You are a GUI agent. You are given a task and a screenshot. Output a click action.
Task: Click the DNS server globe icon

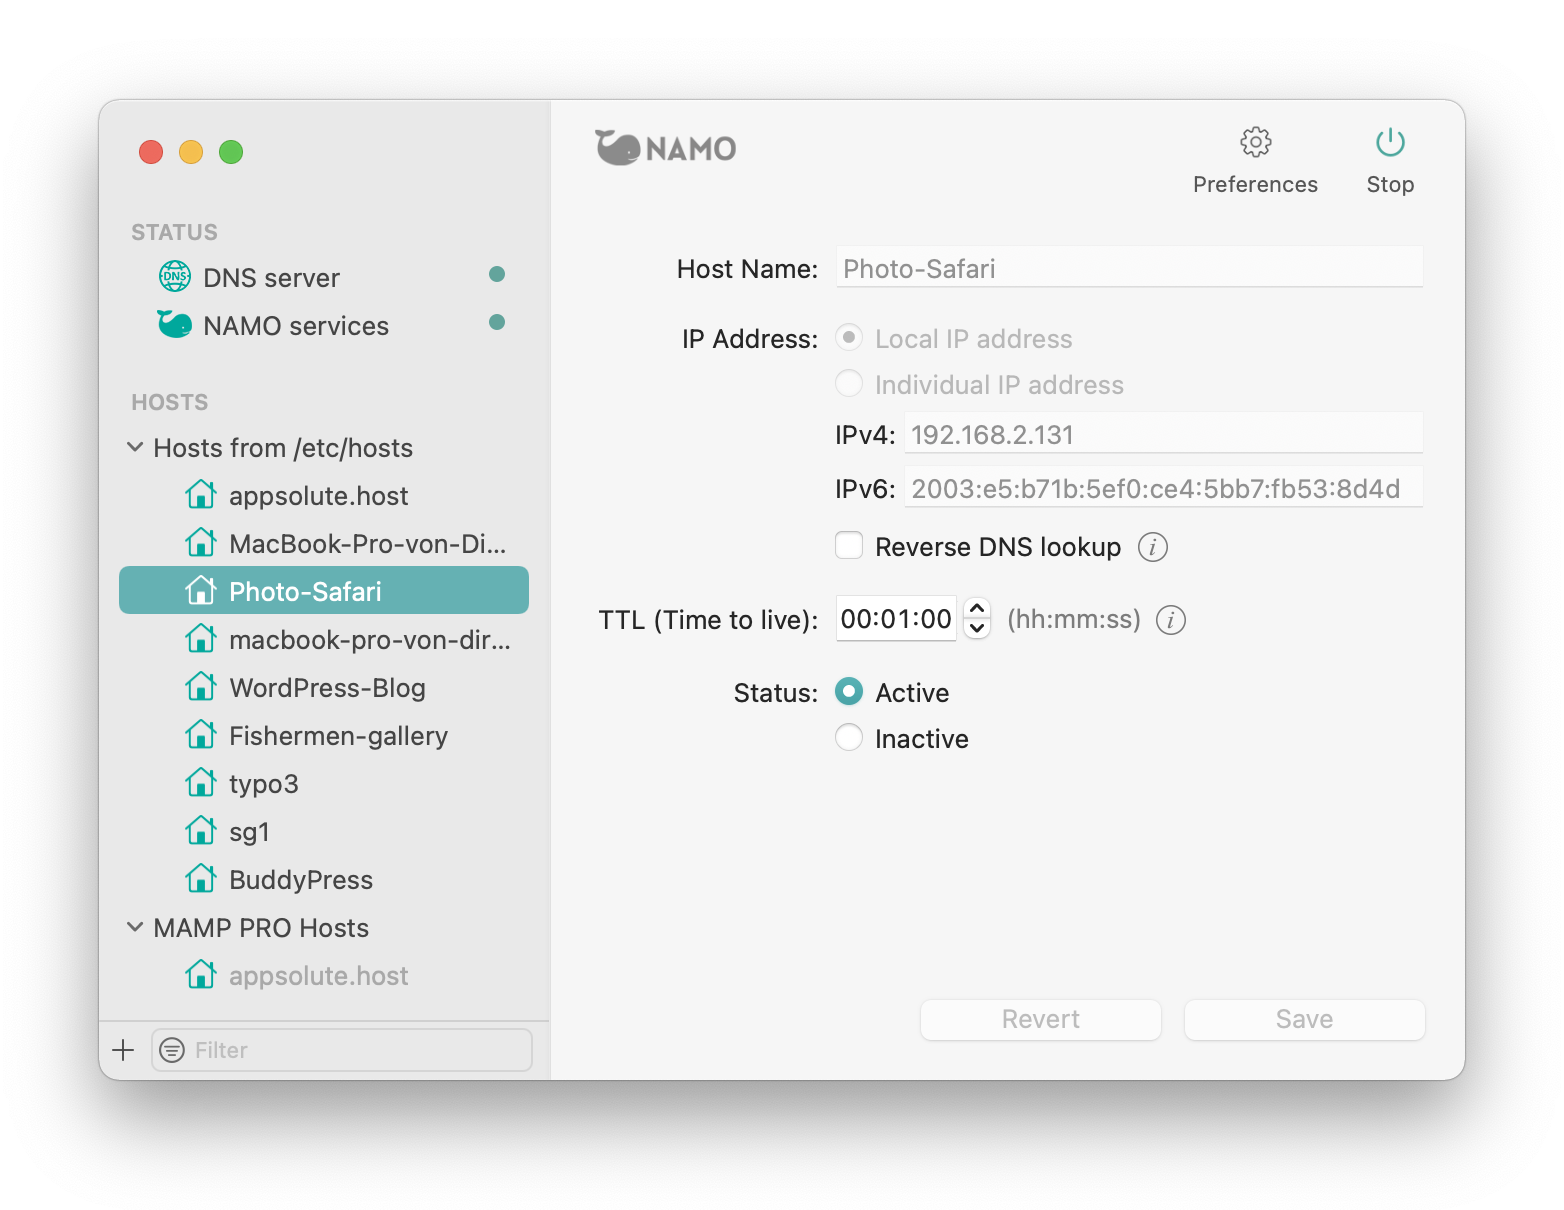pyautogui.click(x=175, y=276)
